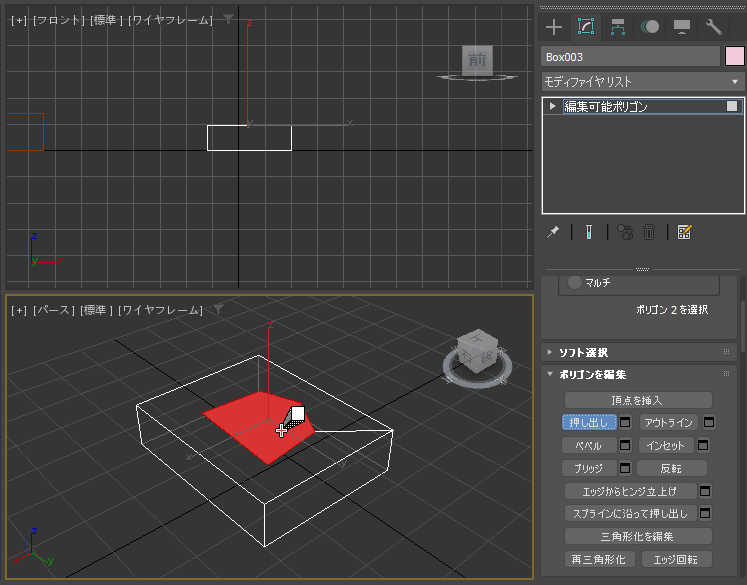The height and width of the screenshot is (585, 747).
Task: Open the モディファイヤ リスト dropdown
Action: [x=643, y=82]
